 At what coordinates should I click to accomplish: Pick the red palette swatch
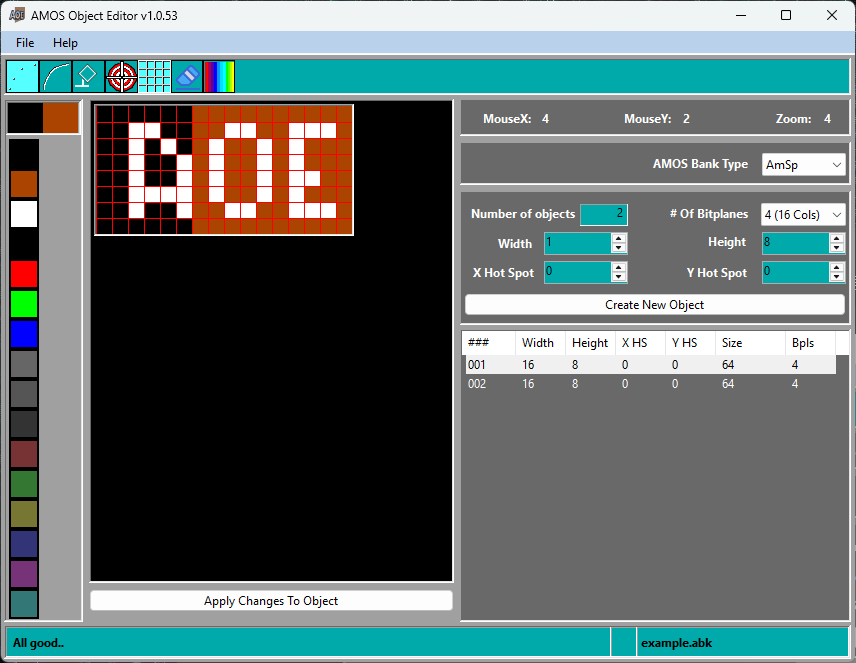24,274
